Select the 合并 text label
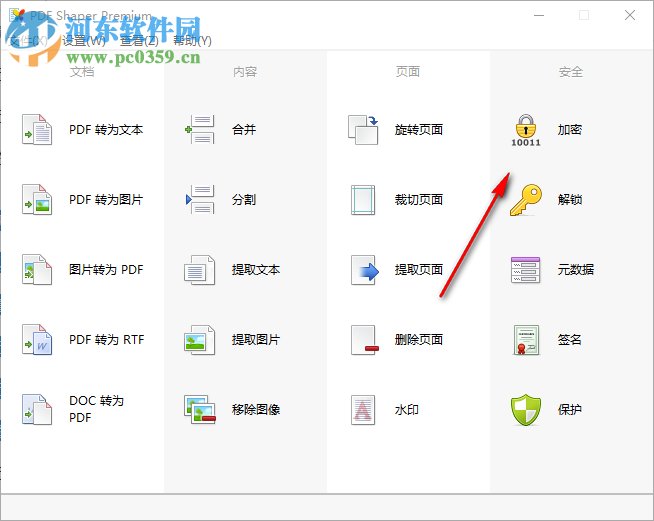The width and height of the screenshot is (654, 521). pyautogui.click(x=244, y=130)
